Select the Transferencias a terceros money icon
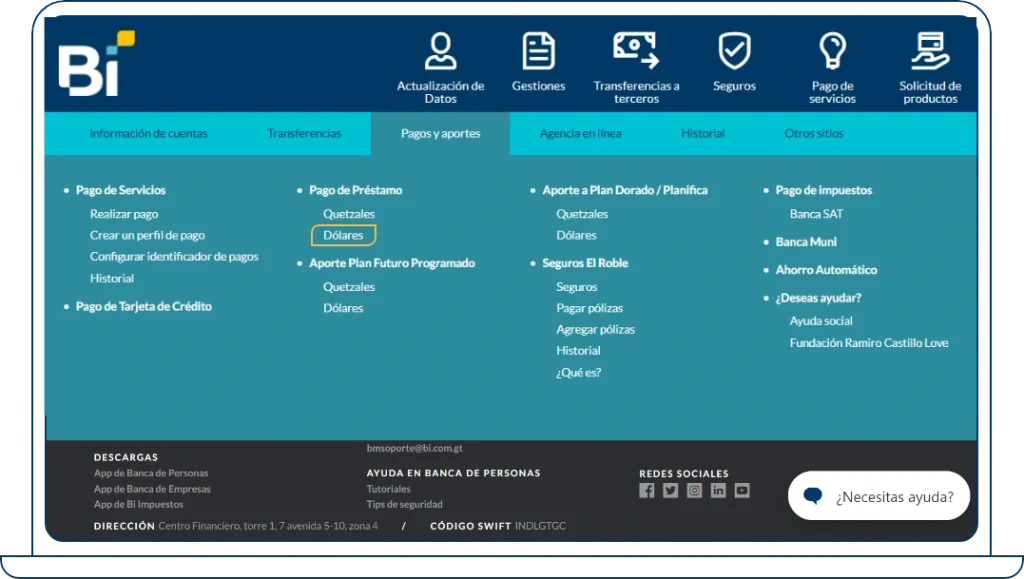Image resolution: width=1024 pixels, height=579 pixels. point(636,50)
